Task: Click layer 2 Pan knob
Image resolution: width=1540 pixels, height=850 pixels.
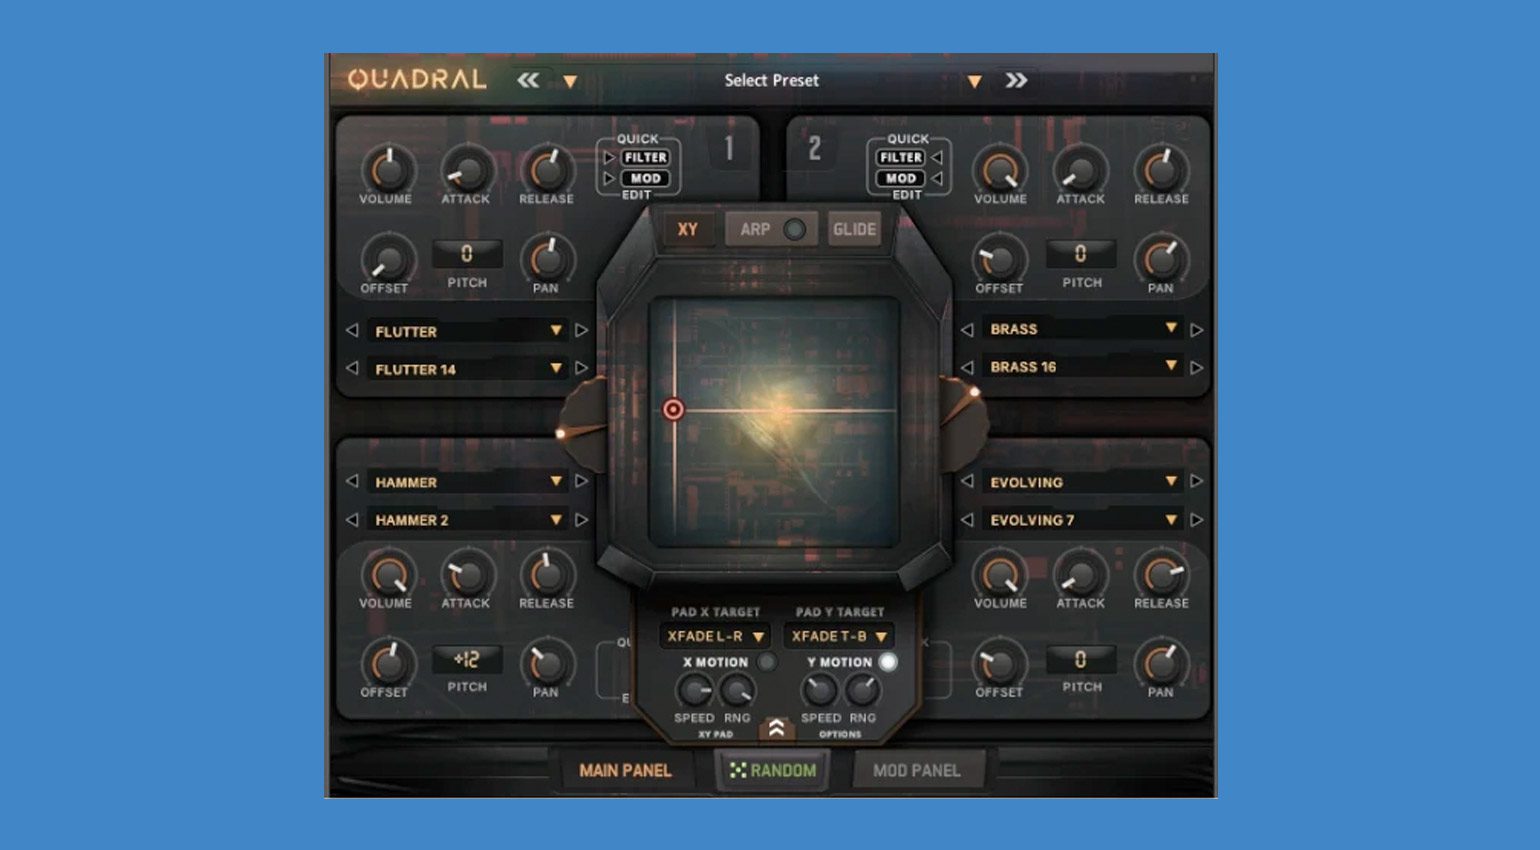Action: pyautogui.click(x=1161, y=259)
